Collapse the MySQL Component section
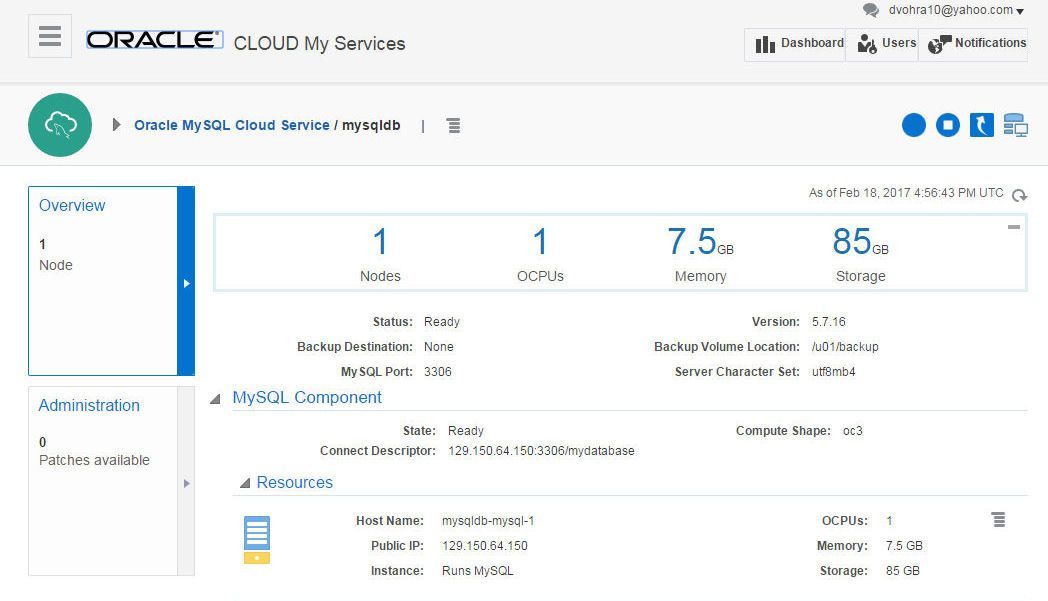Viewport: 1048px width, 601px height. [x=215, y=399]
